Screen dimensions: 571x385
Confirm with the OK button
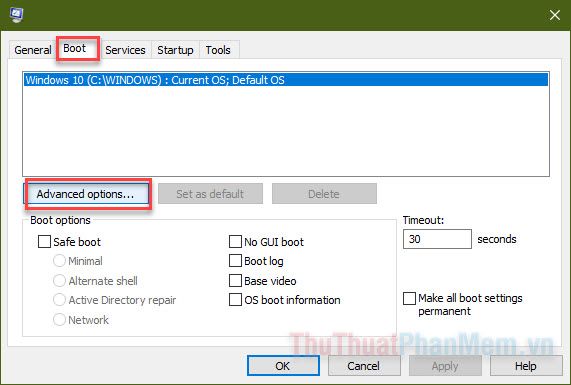point(283,365)
